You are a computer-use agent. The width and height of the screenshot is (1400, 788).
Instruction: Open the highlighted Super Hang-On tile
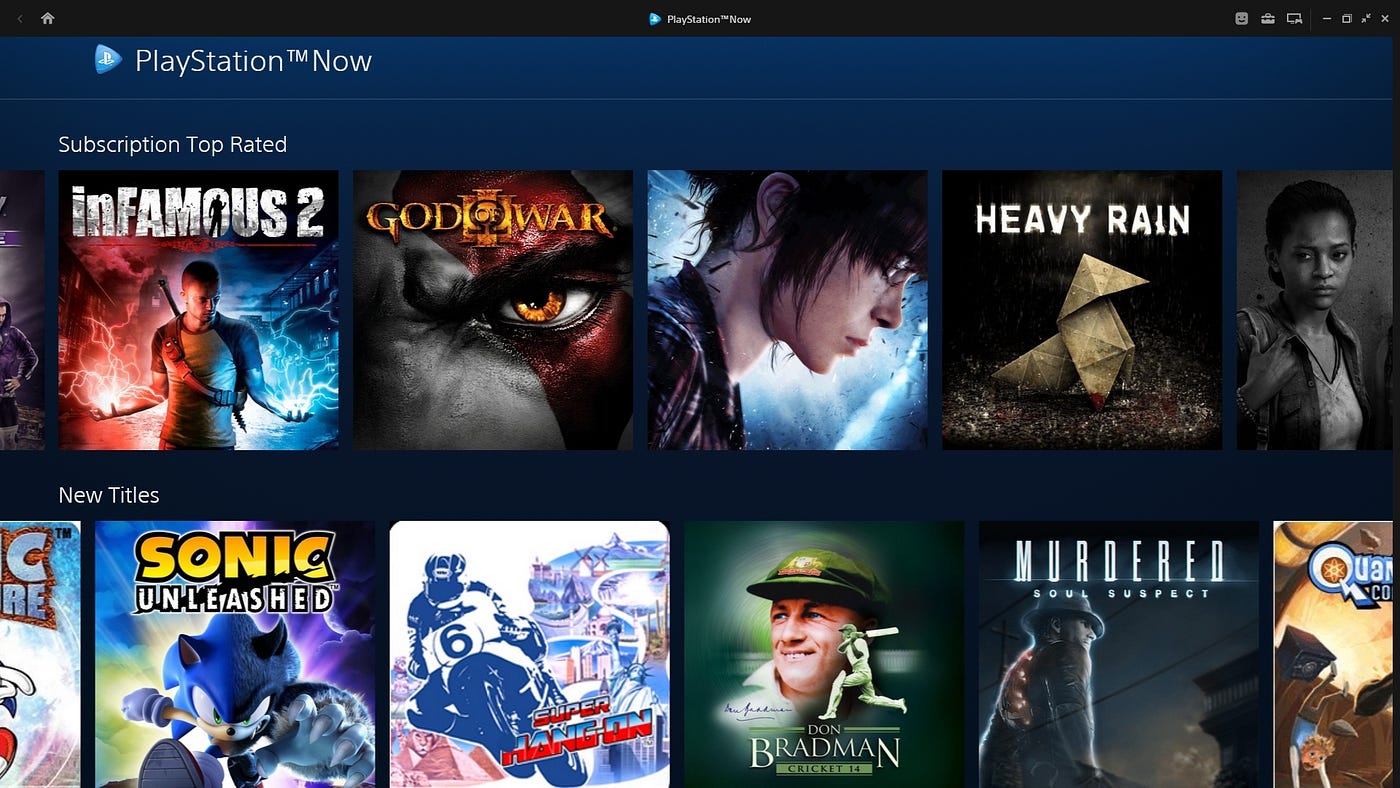coord(529,654)
